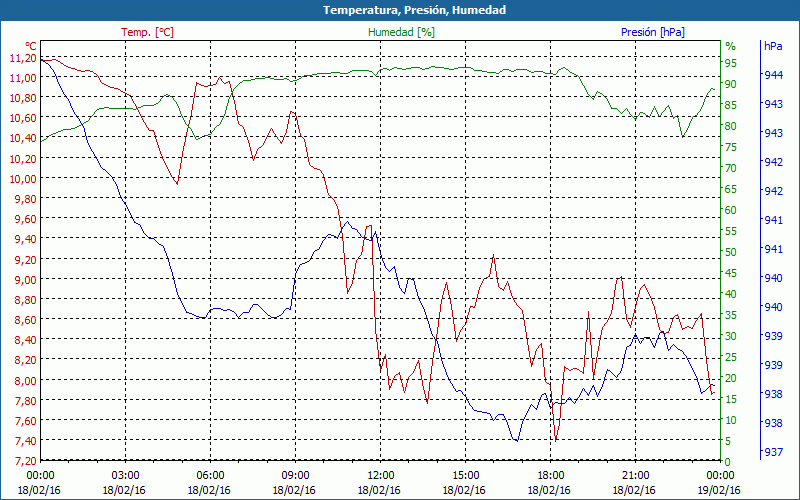The width and height of the screenshot is (800, 500).
Task: Click the "06:00" time axis label
Action: coord(210,476)
